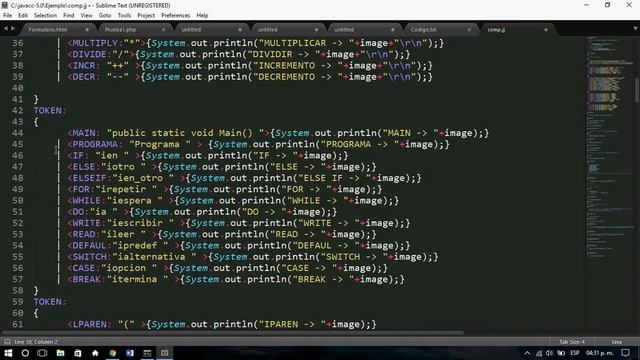Open the View menu

87,16
